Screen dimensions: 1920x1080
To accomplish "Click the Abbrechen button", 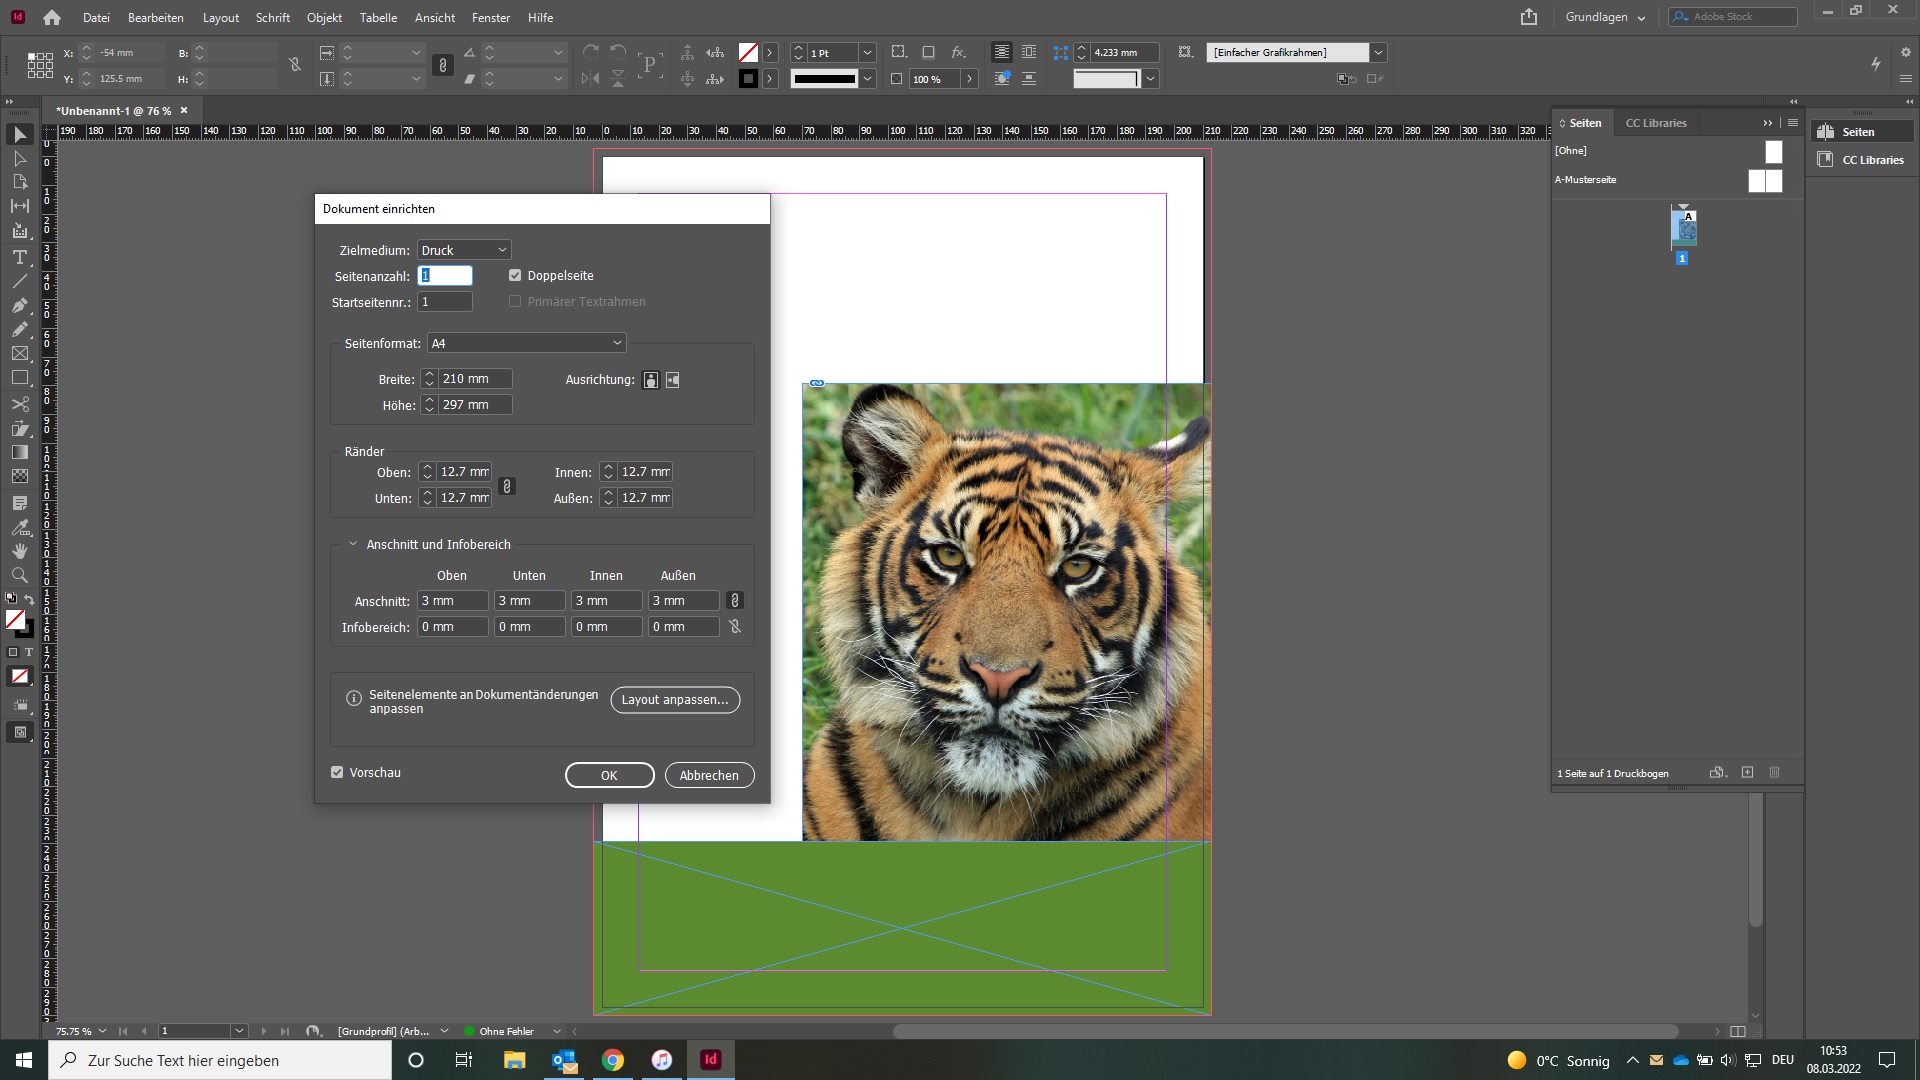I will (709, 775).
